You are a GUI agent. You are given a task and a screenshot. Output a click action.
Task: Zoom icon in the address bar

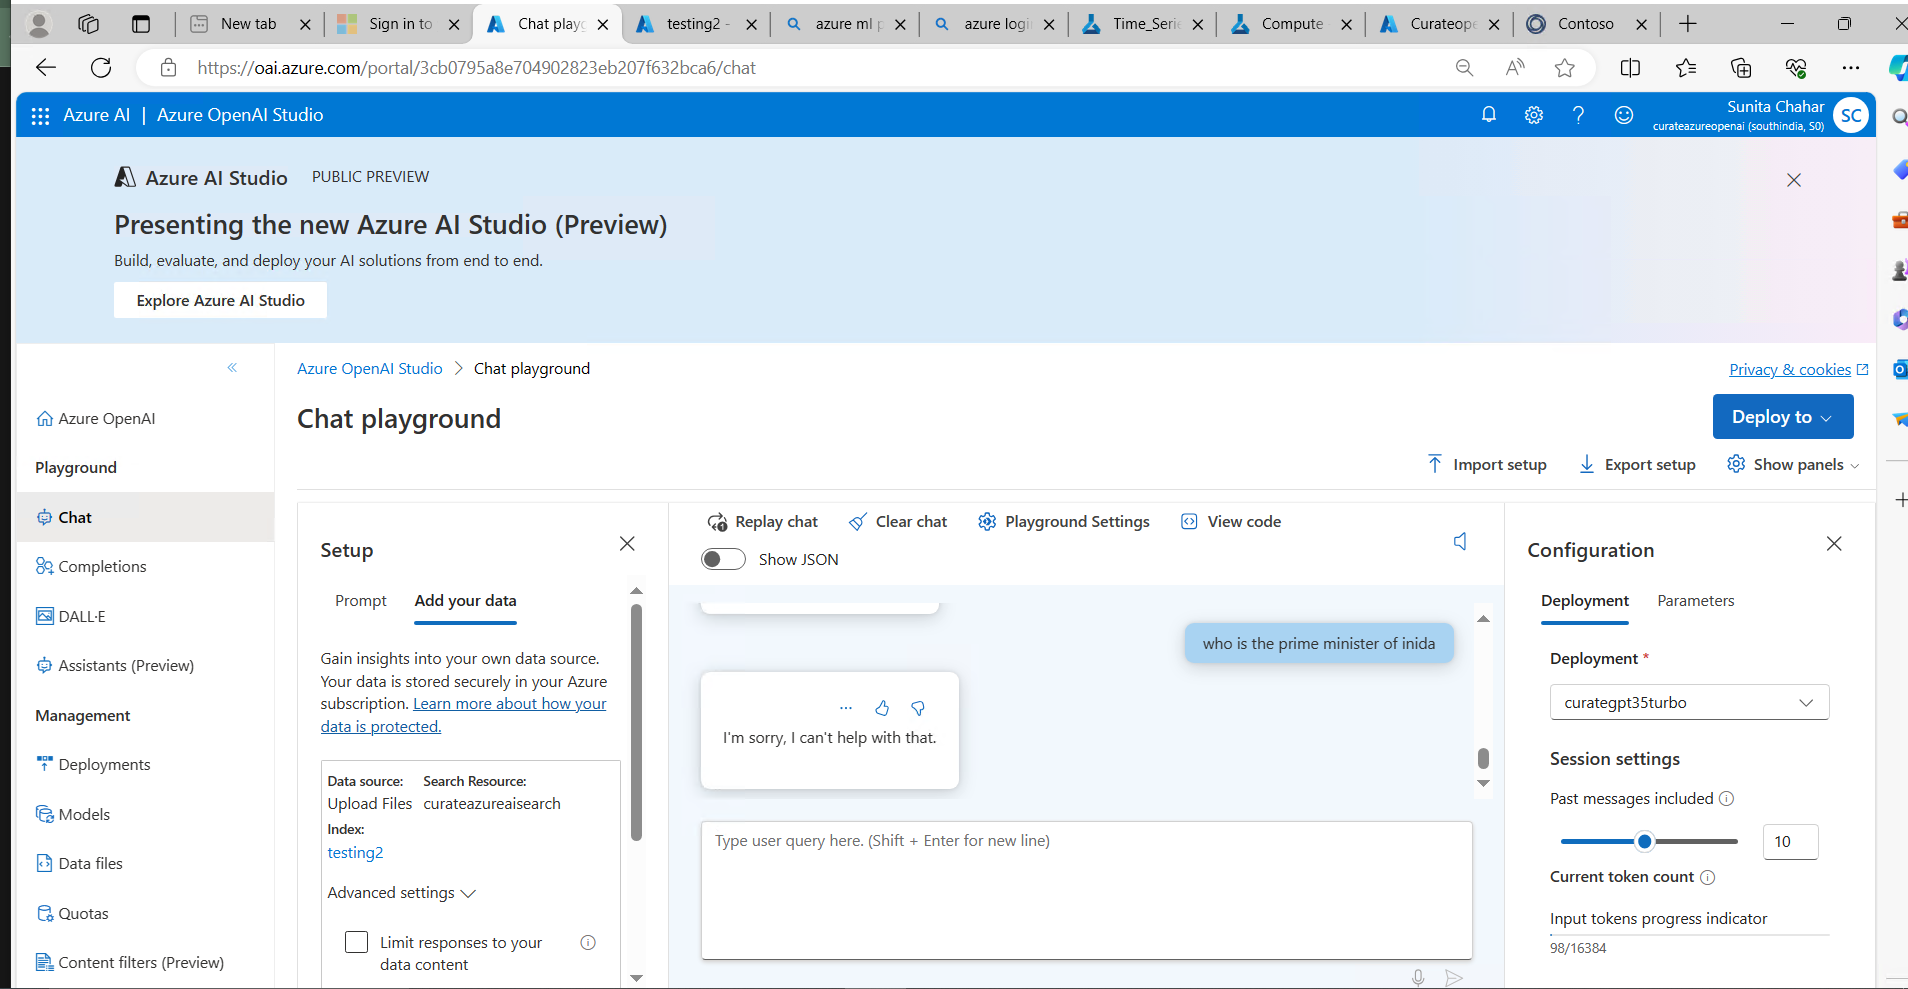pos(1464,67)
